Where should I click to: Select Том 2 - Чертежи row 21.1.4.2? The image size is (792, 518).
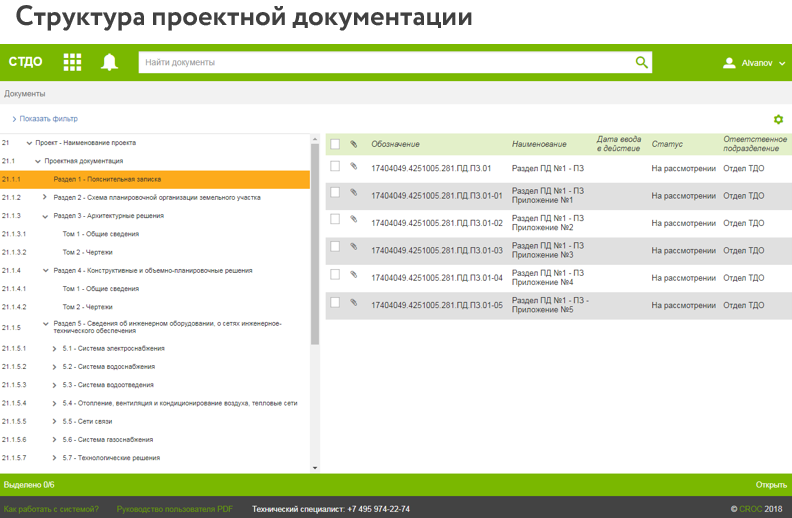click(87, 307)
